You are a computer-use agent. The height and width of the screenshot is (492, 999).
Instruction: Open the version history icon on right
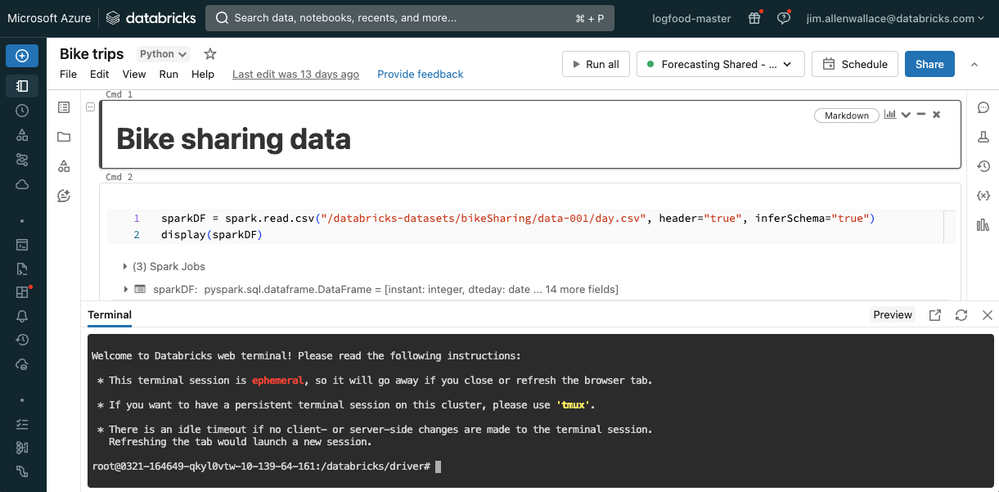[x=982, y=166]
